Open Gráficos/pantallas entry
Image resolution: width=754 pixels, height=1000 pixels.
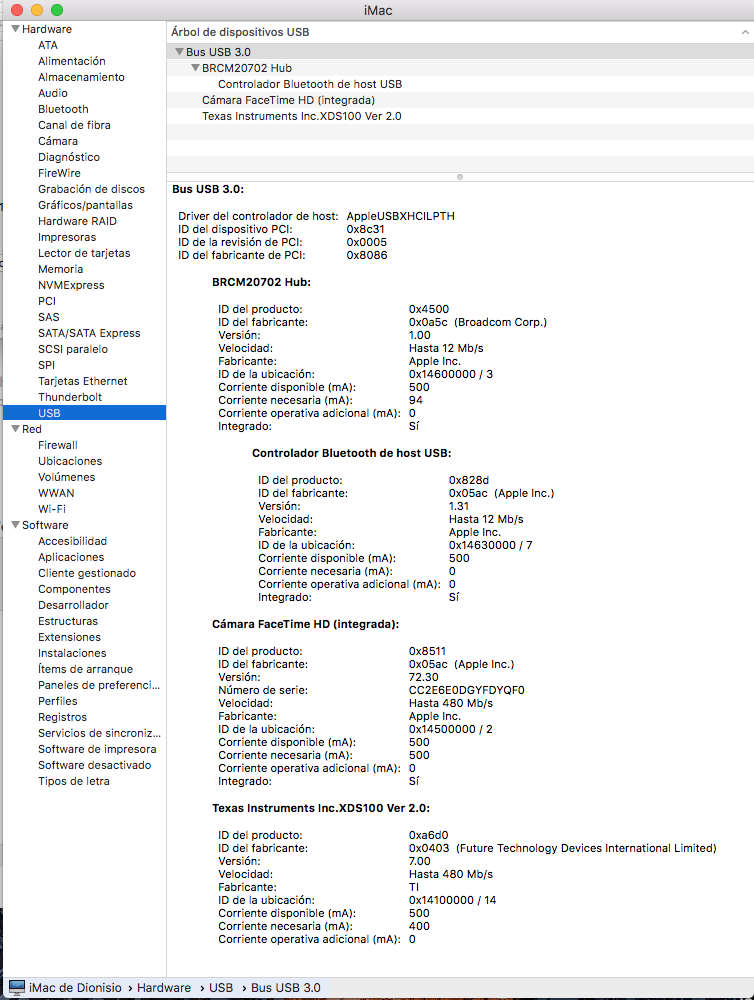85,205
